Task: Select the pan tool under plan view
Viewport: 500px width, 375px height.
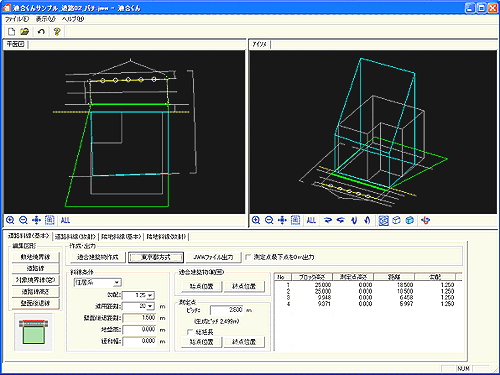Action: pyautogui.click(x=36, y=220)
